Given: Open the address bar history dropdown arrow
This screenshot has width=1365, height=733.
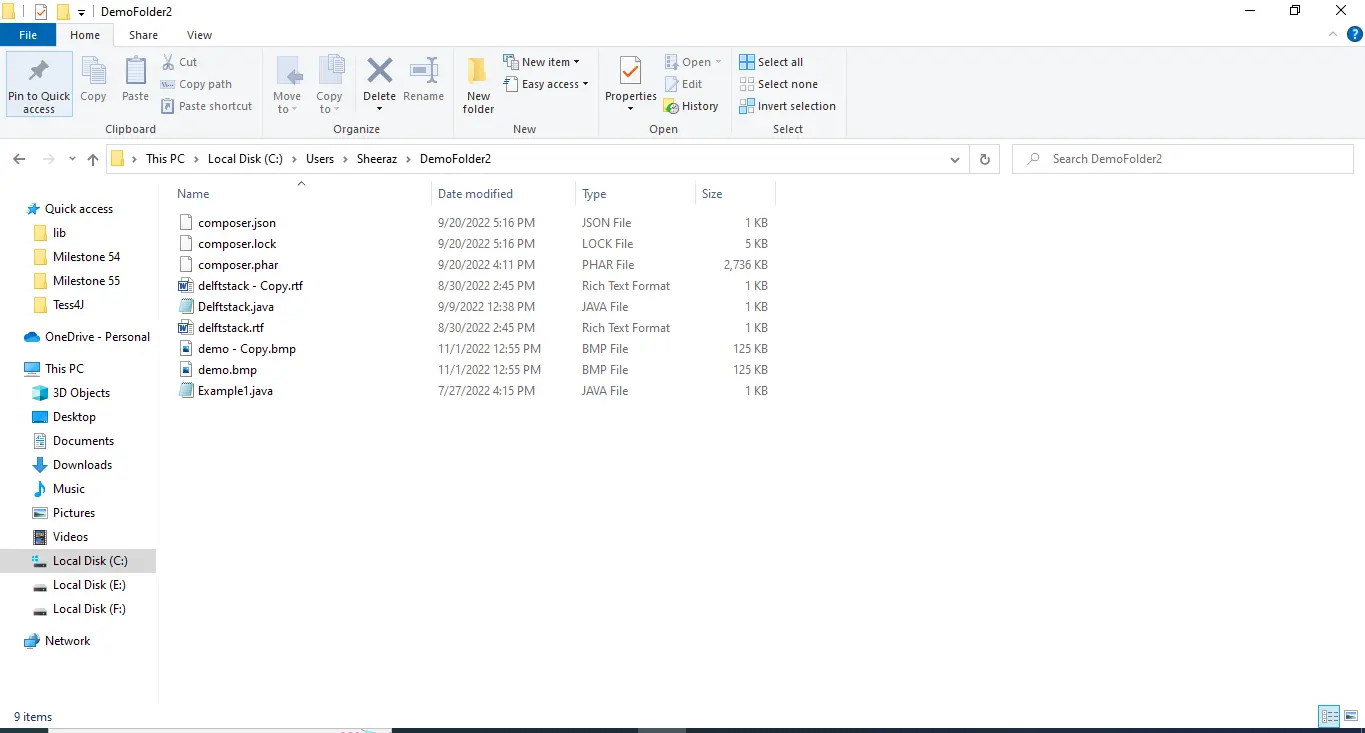Looking at the screenshot, I should click(955, 159).
